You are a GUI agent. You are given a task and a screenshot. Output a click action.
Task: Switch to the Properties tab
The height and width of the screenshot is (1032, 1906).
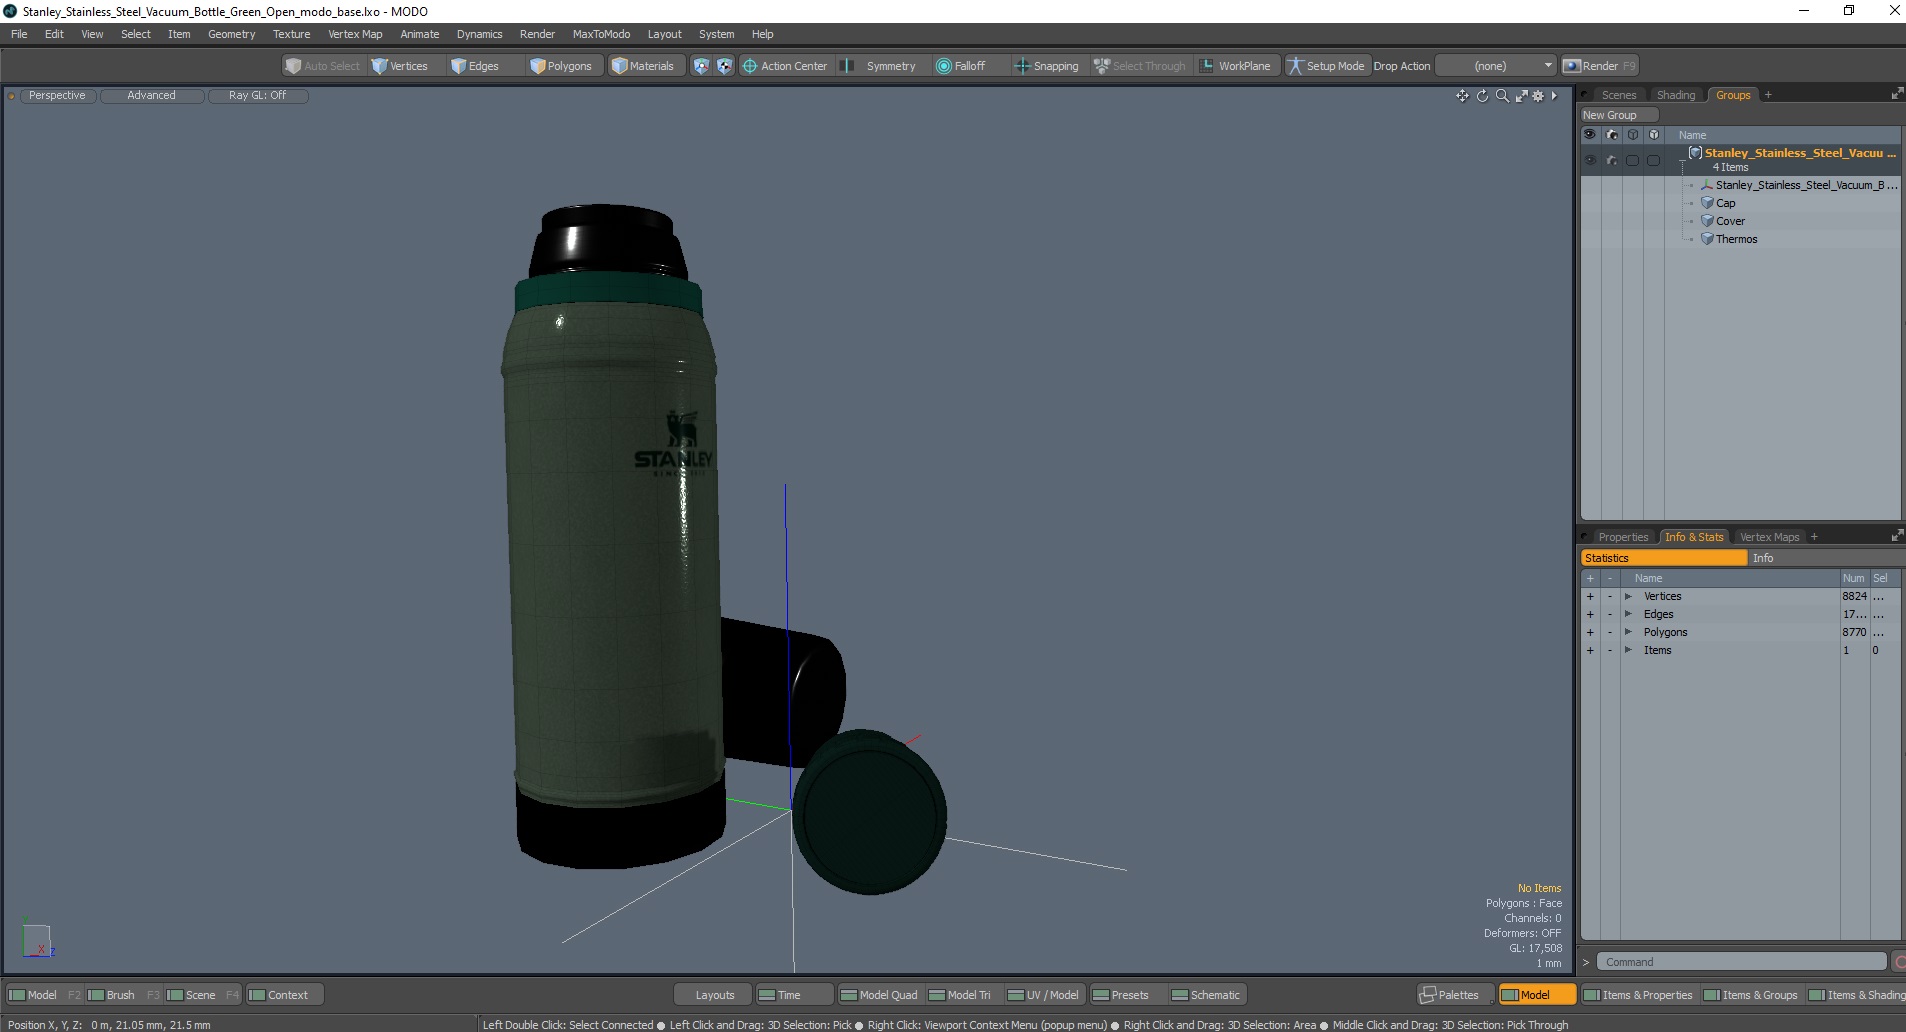click(1622, 537)
